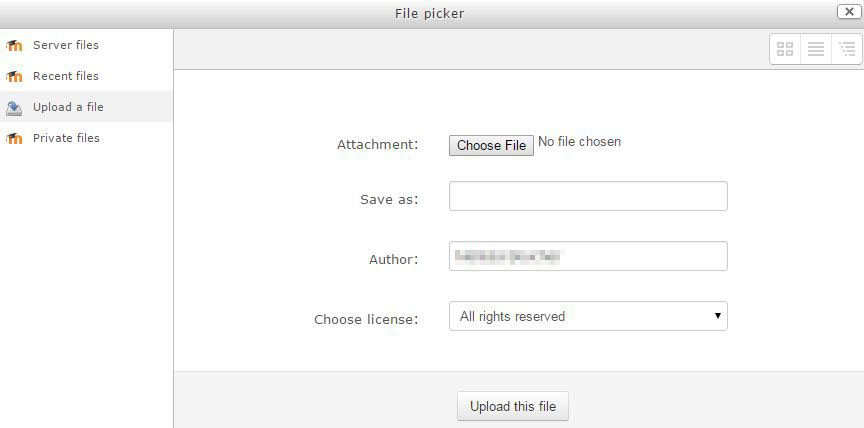
Task: Click the Upload this file button
Action: click(513, 407)
